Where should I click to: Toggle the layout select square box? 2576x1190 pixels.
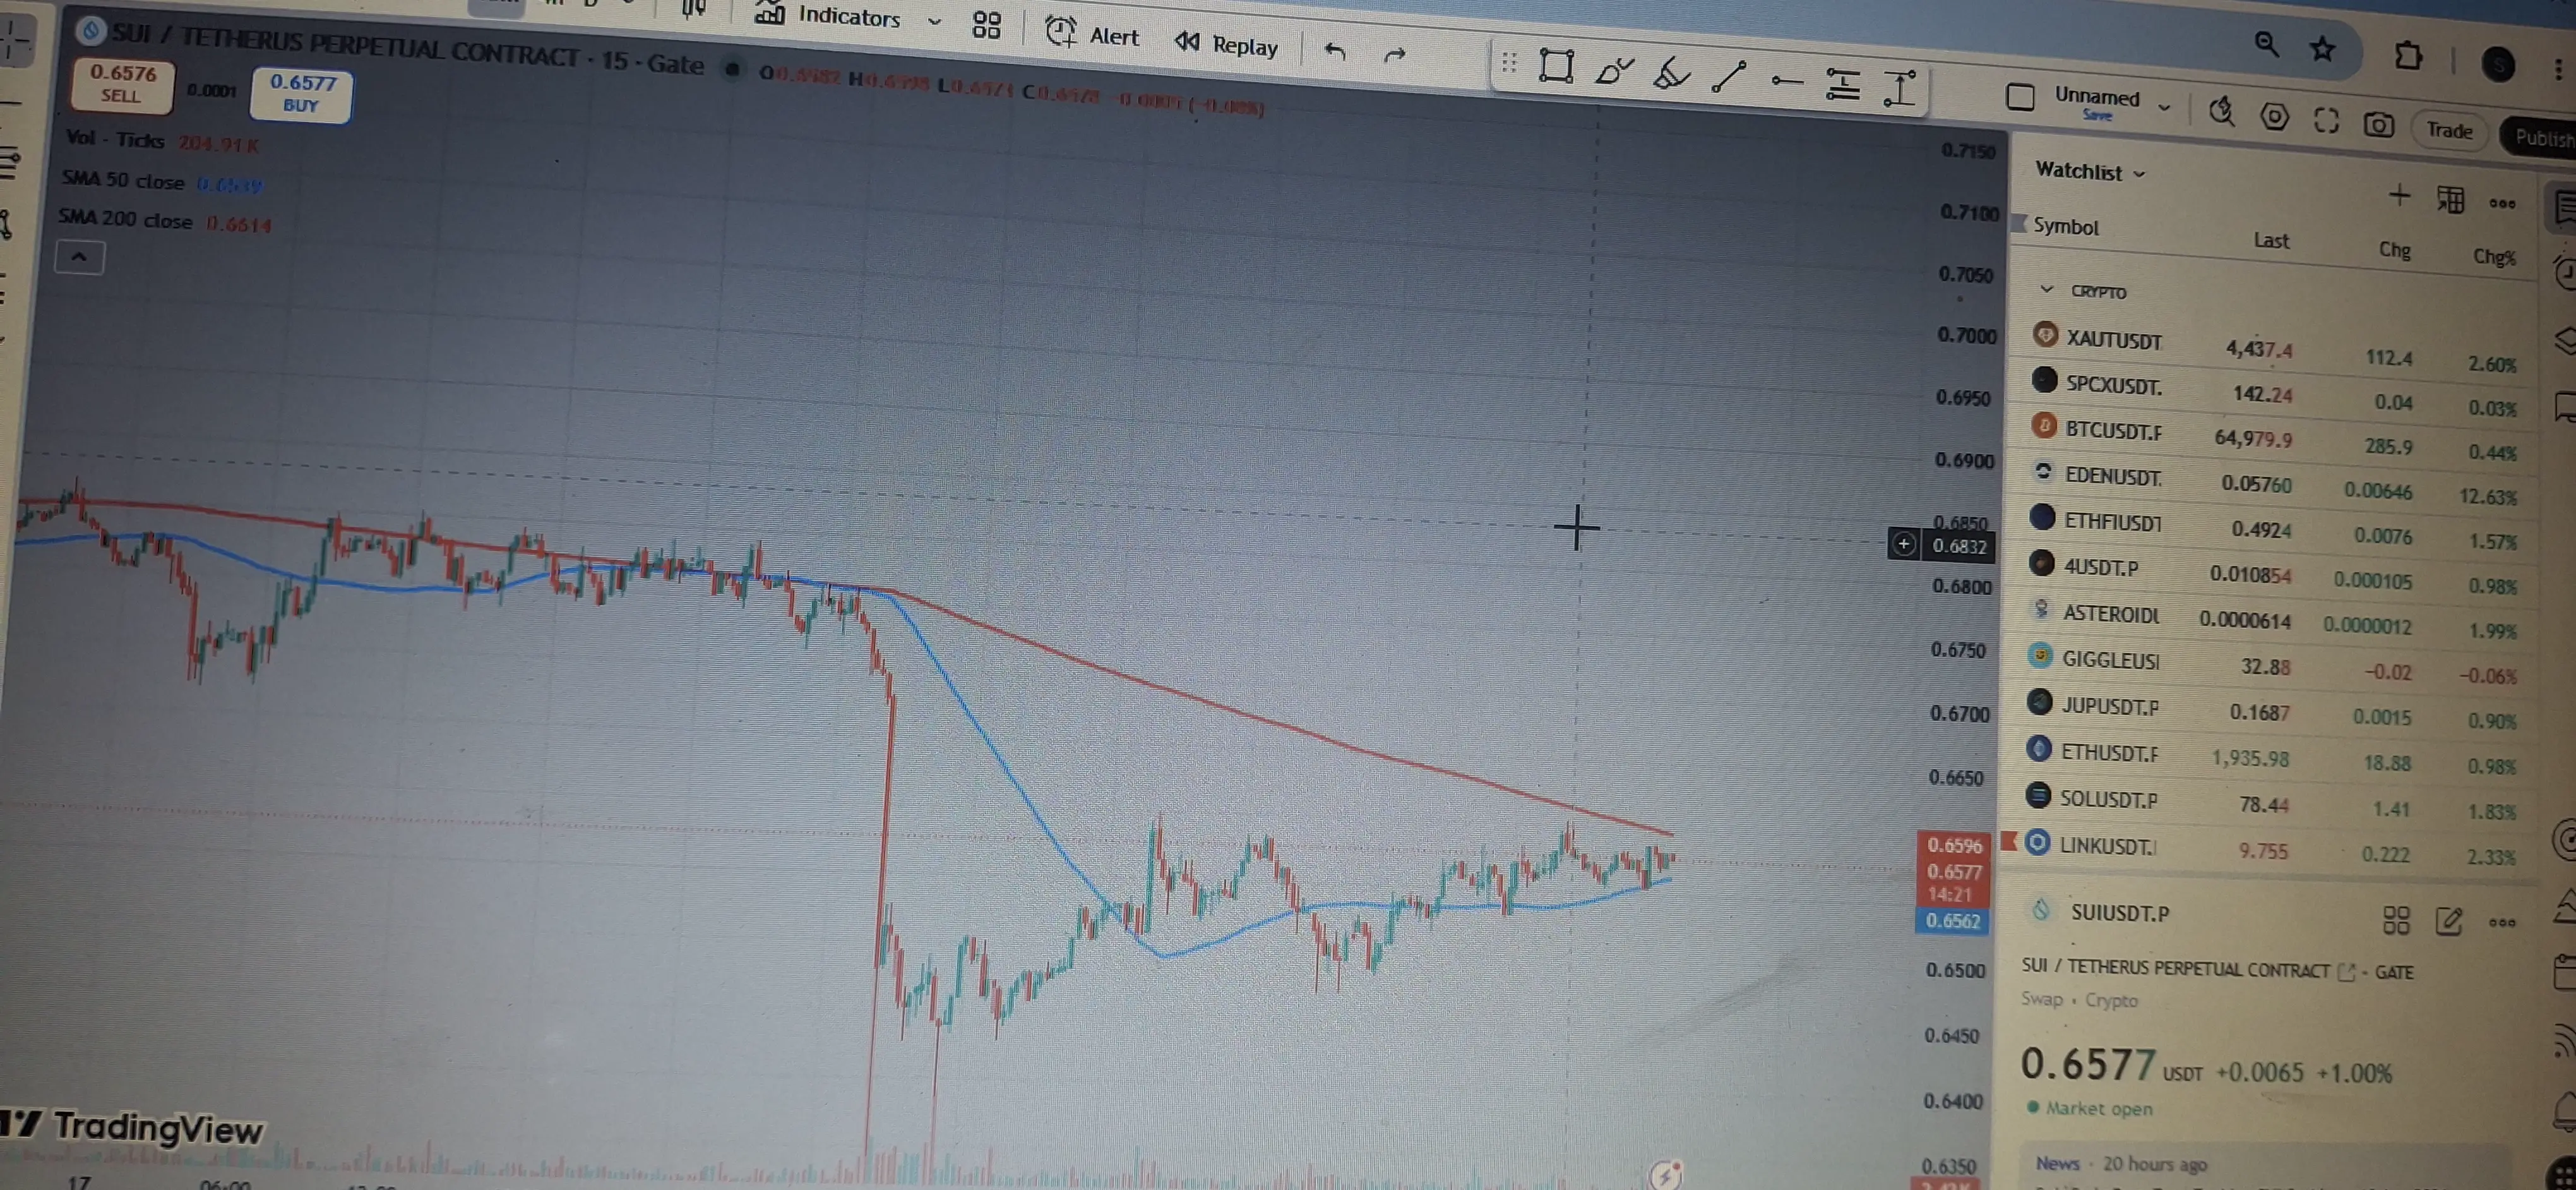point(2020,96)
